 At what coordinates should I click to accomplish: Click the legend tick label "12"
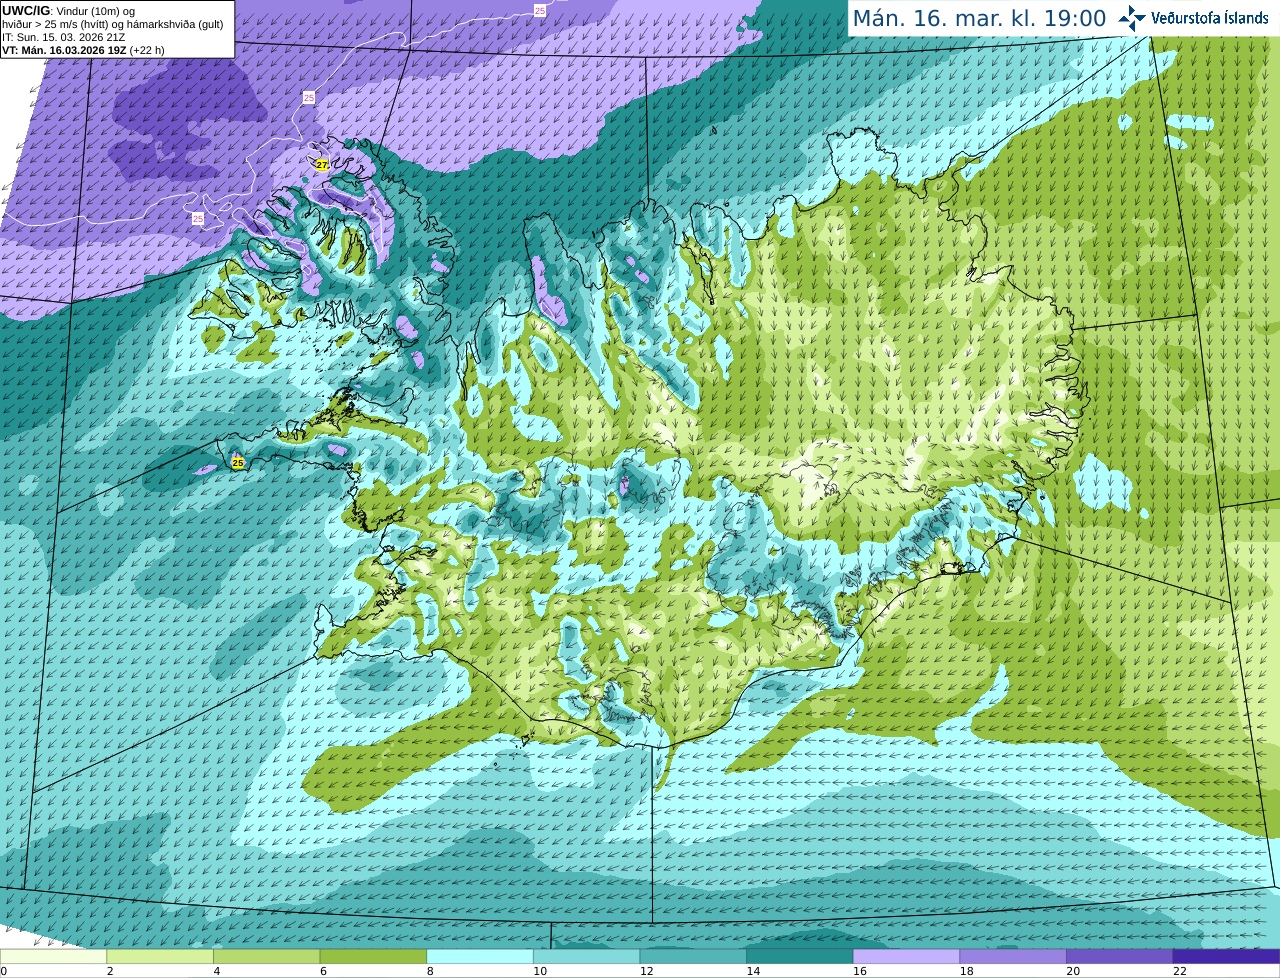(647, 971)
